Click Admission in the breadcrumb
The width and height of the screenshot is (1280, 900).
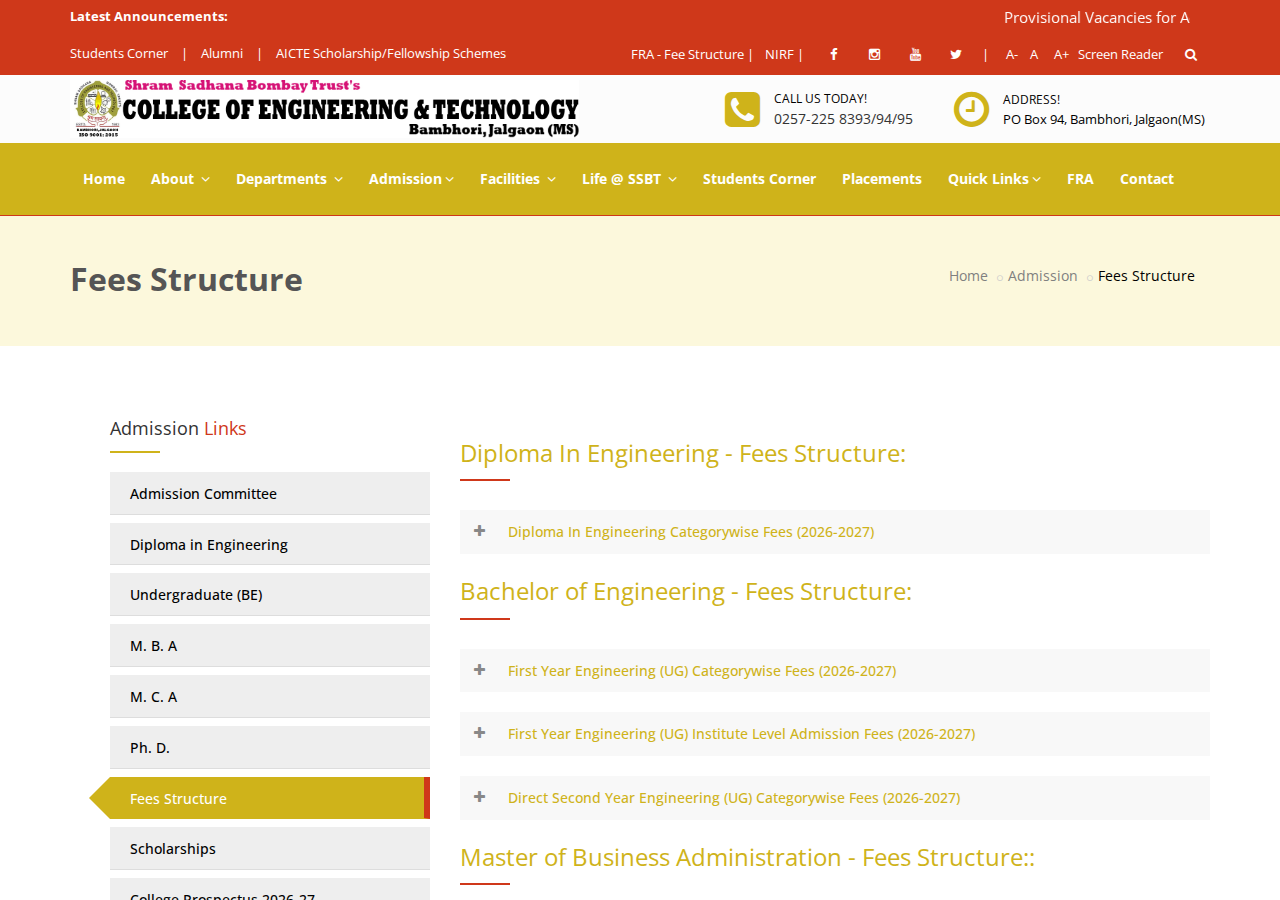[1043, 276]
